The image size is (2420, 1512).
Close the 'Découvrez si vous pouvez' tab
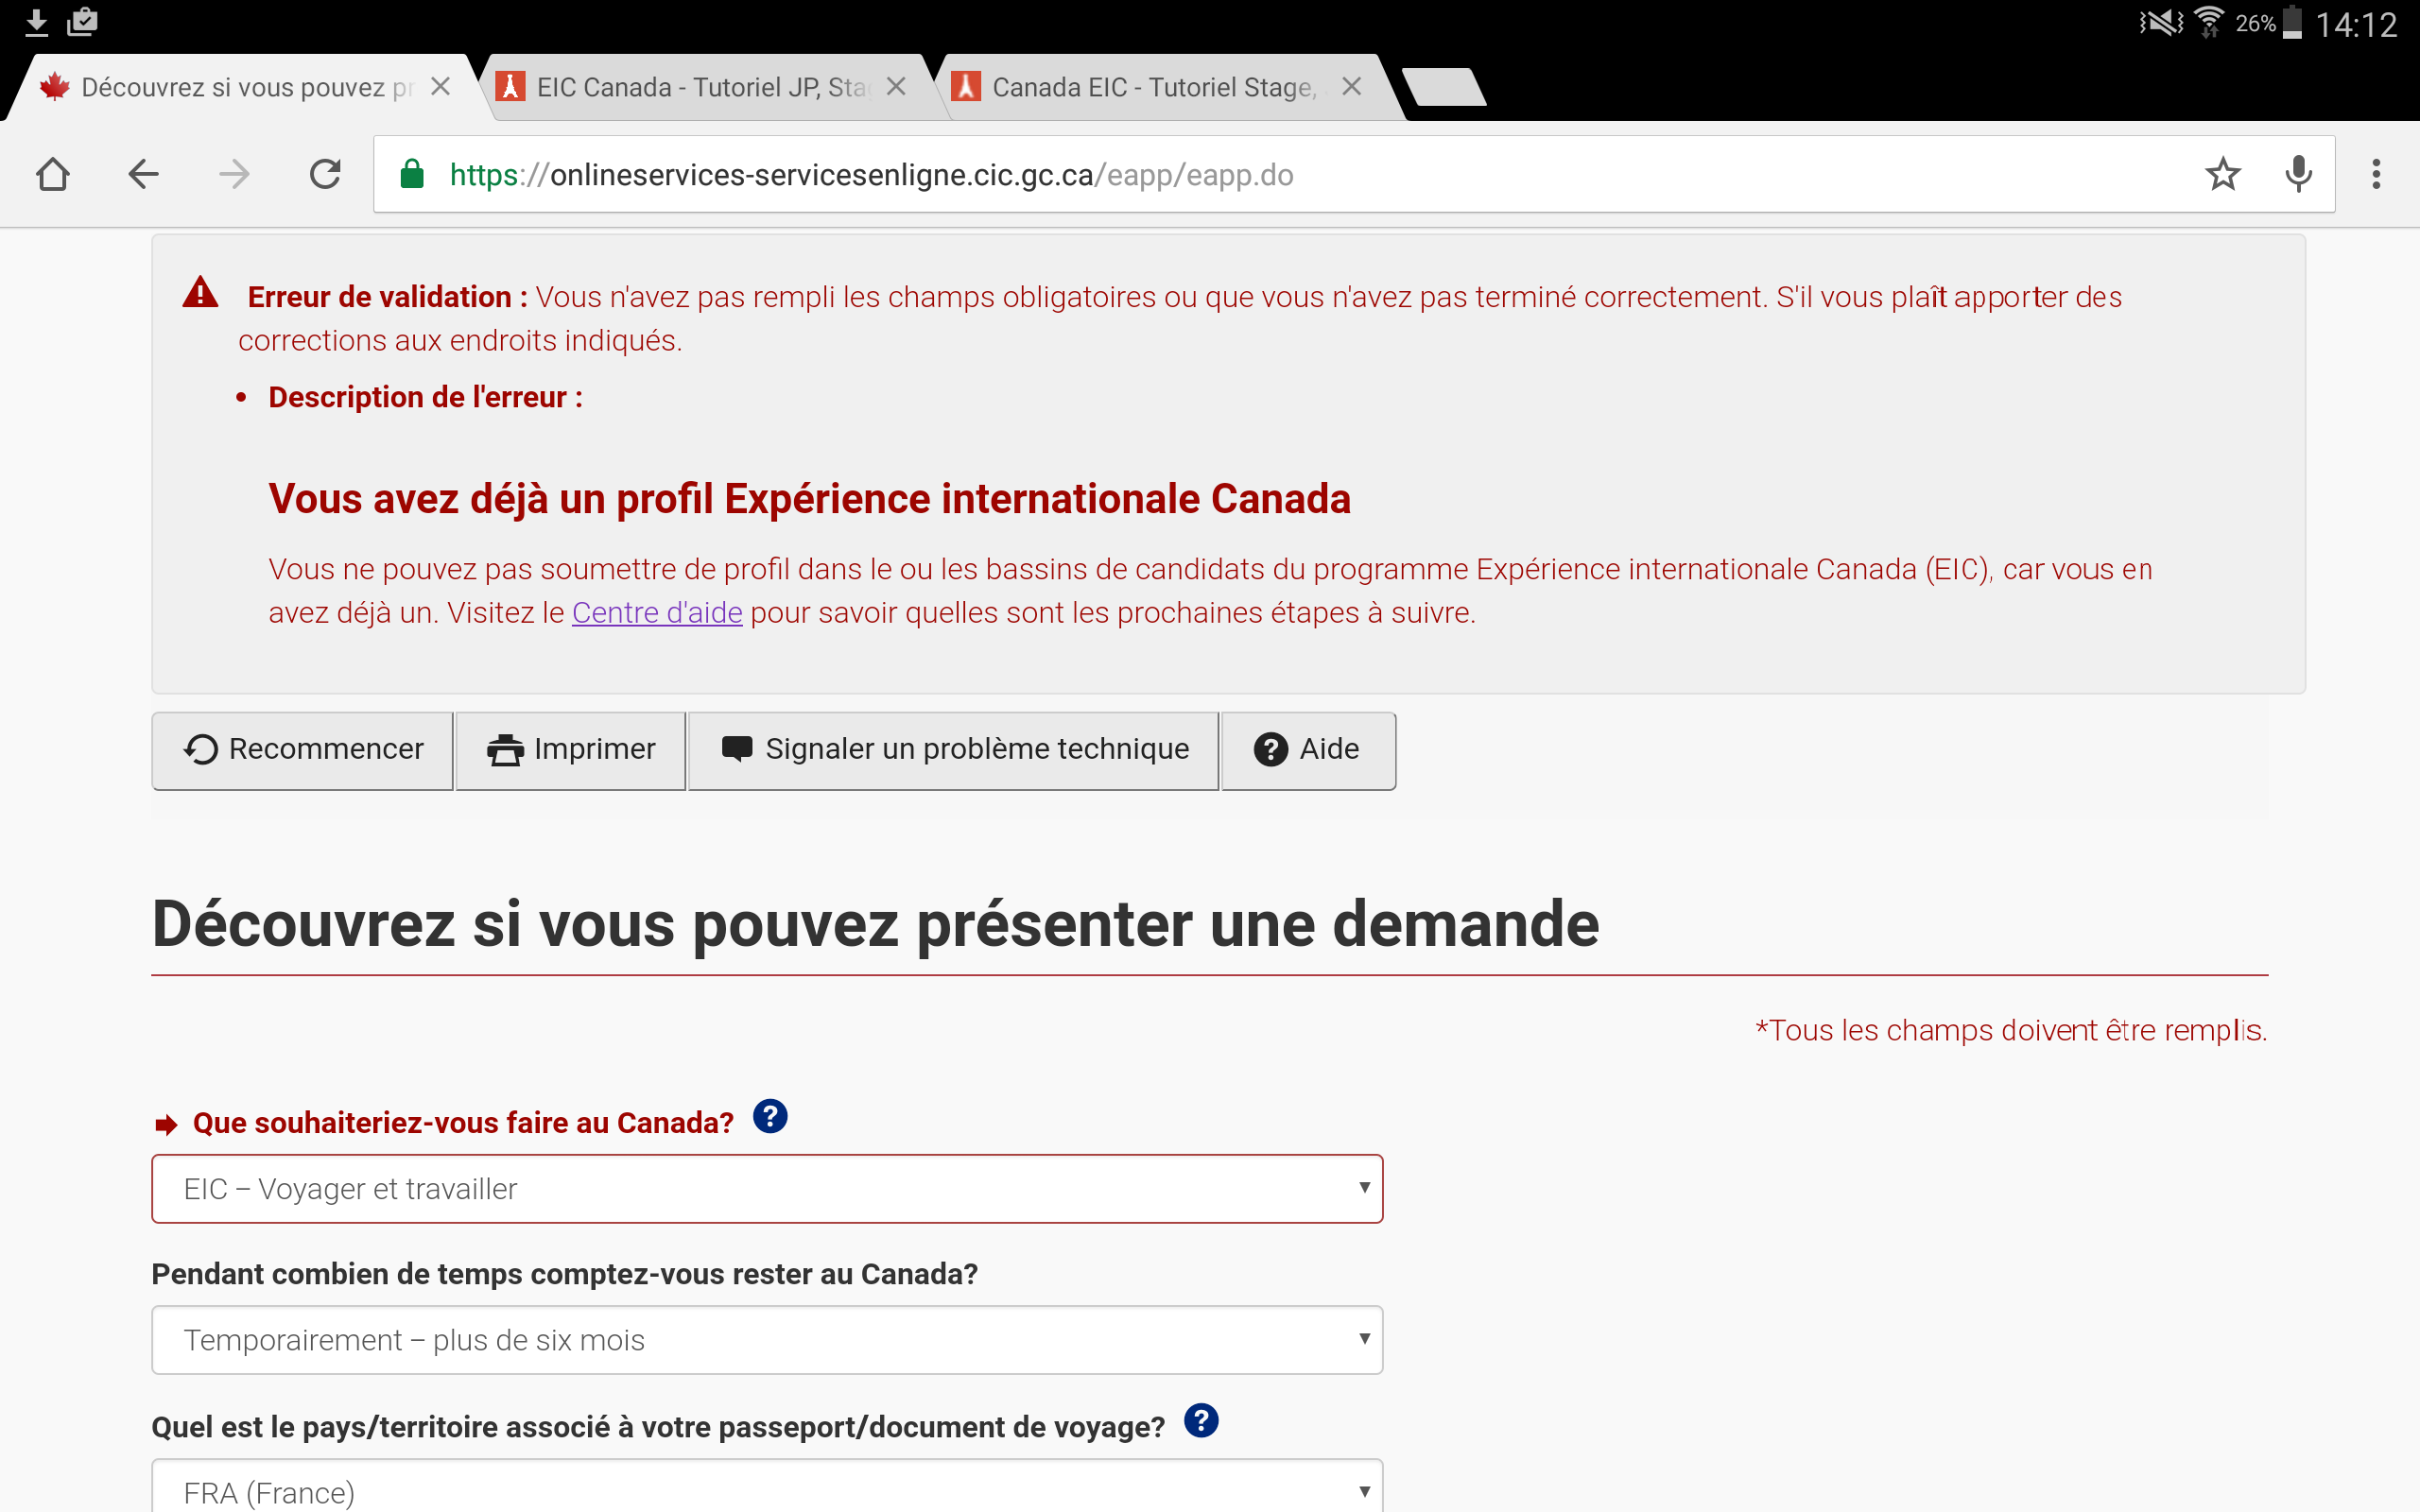pyautogui.click(x=440, y=87)
